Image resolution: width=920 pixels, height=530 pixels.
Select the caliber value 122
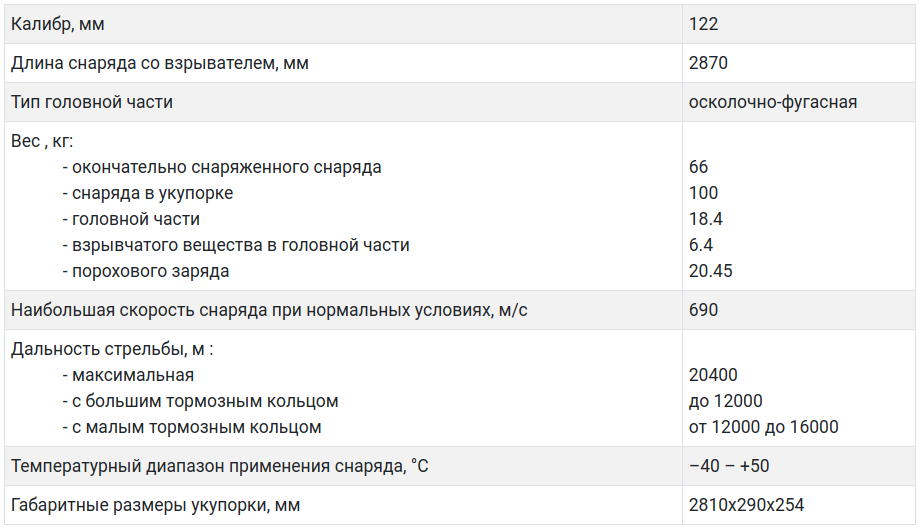pos(703,24)
